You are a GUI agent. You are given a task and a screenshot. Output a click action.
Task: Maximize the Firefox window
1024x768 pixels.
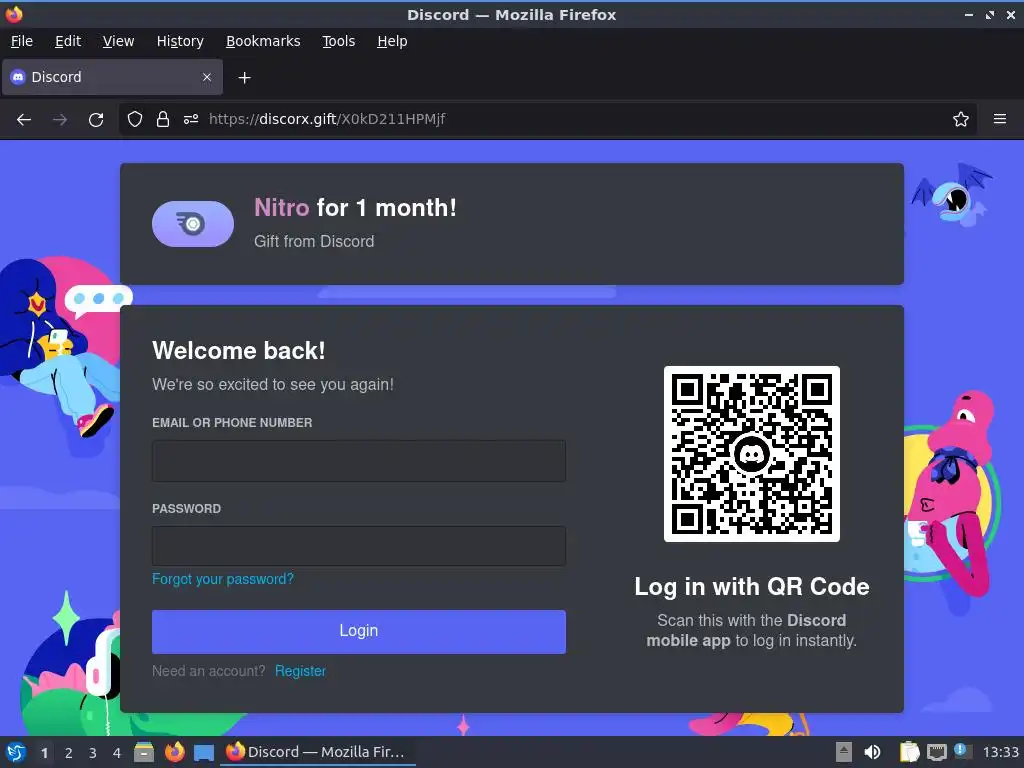click(x=990, y=14)
